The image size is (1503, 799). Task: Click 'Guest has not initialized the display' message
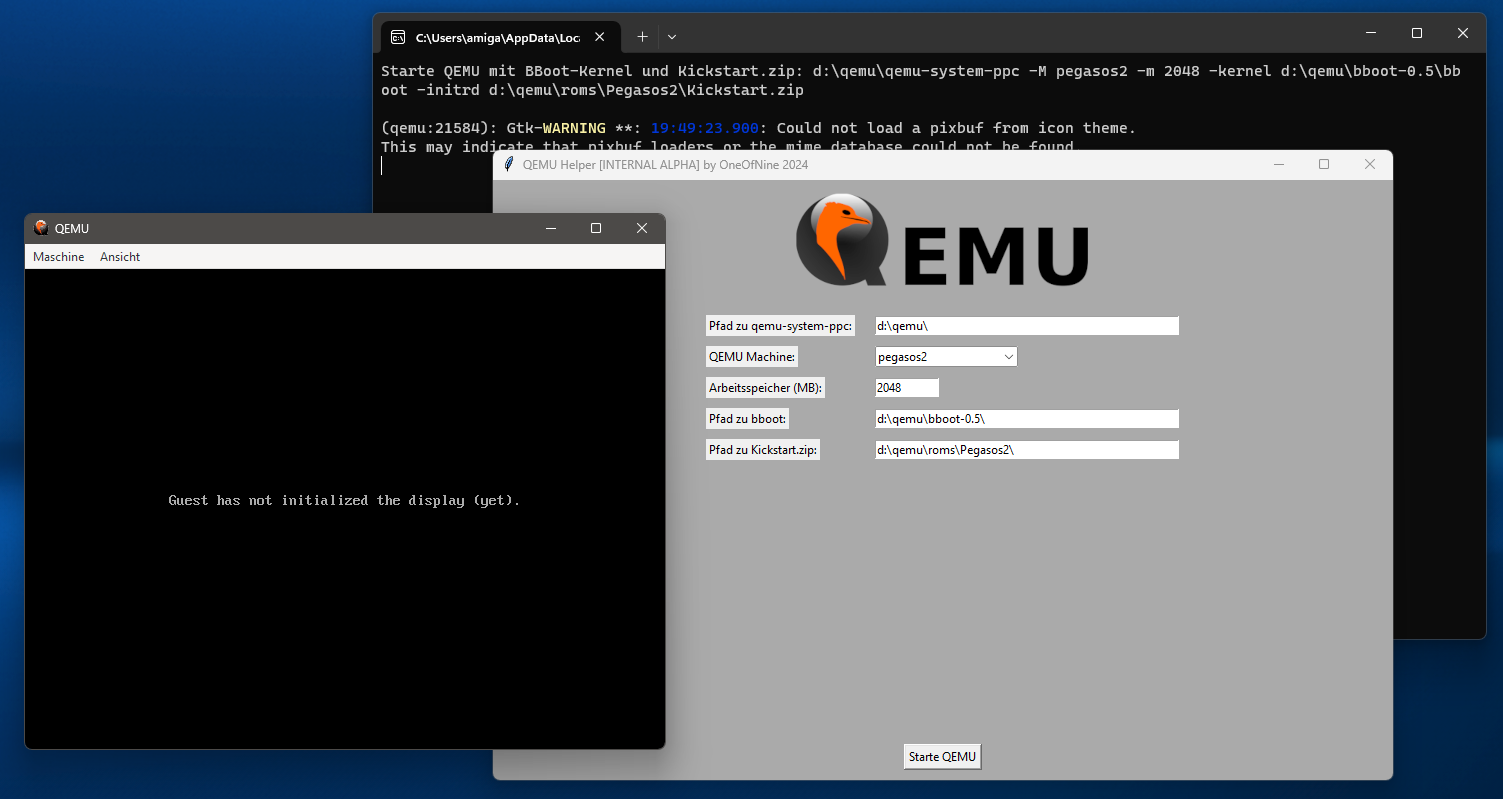tap(344, 500)
